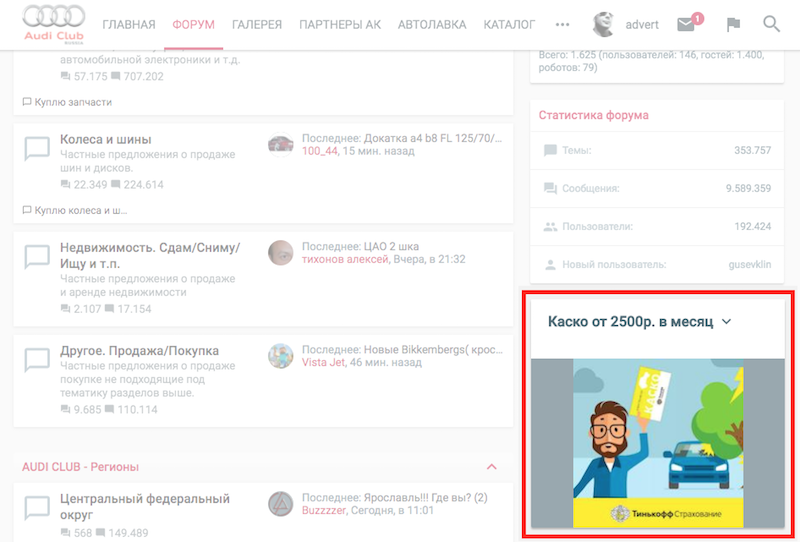Open the Колеса и шины forum

pyautogui.click(x=106, y=139)
